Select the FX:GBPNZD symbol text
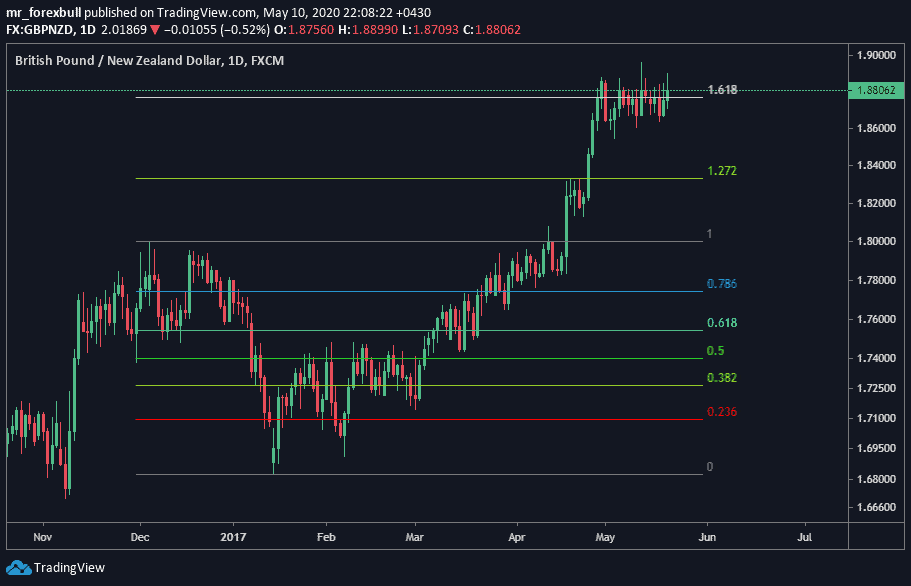This screenshot has width=911, height=586. pyautogui.click(x=42, y=30)
